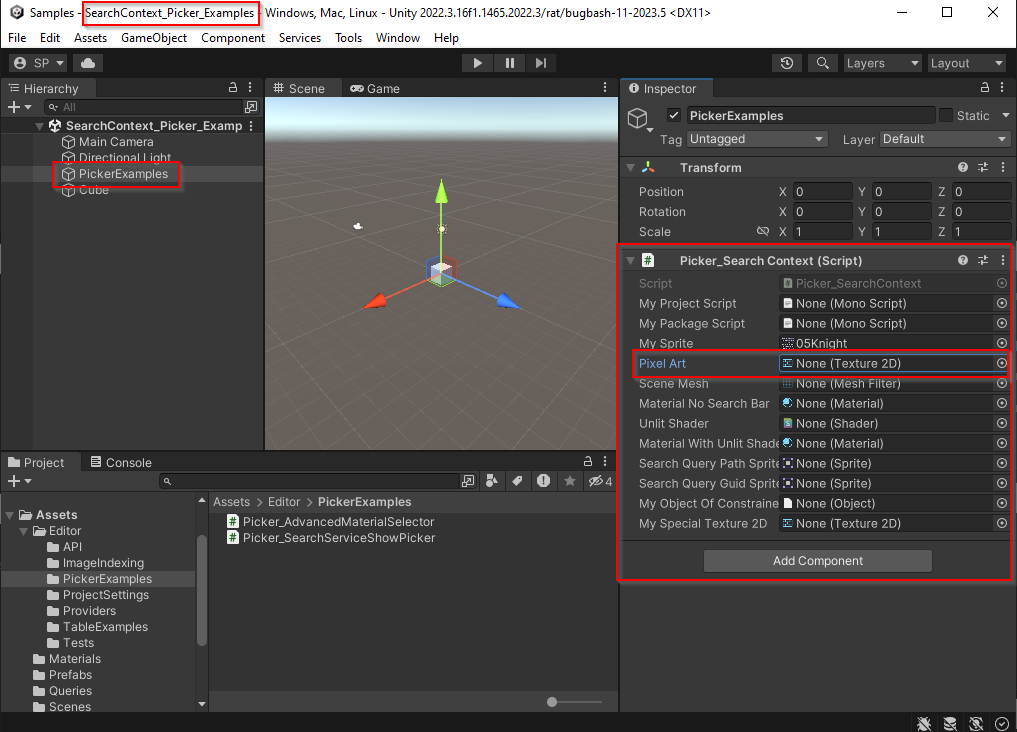Click object picker circle for Pixel Art

[x=1001, y=364]
